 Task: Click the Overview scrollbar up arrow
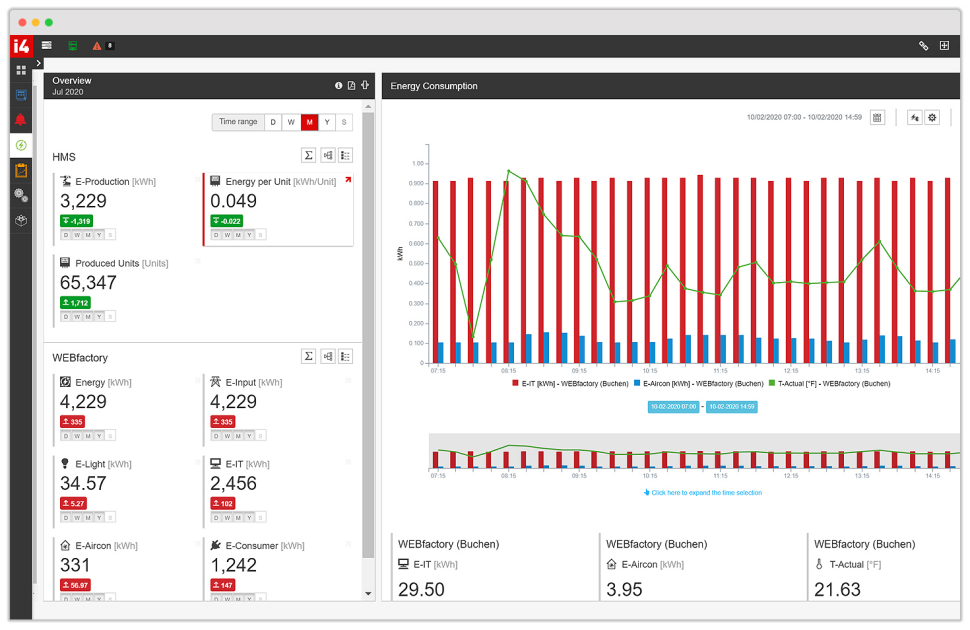point(368,107)
